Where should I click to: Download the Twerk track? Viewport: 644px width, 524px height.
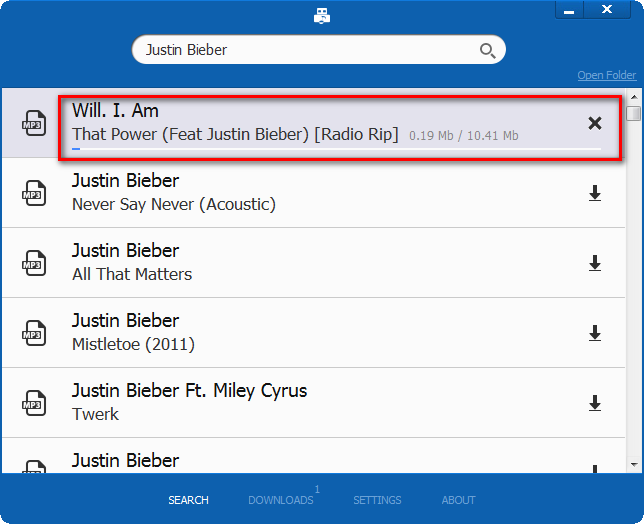coord(595,403)
